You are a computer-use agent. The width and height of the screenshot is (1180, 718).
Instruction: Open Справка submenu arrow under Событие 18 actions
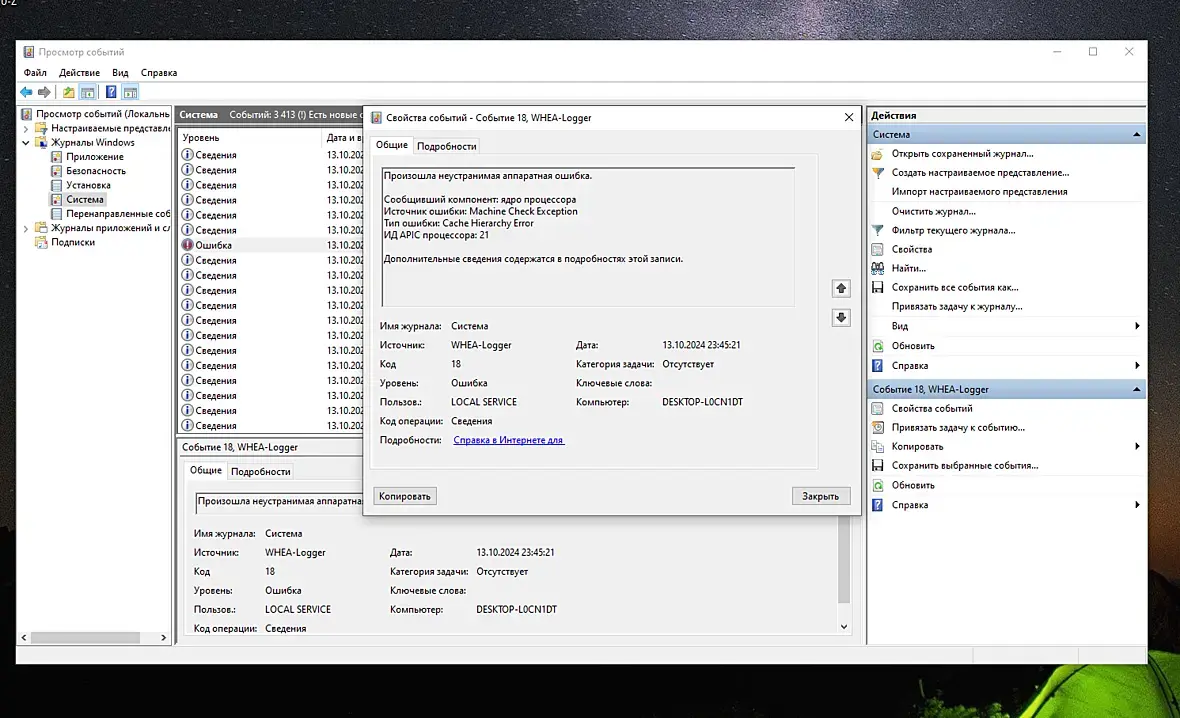coord(1137,505)
